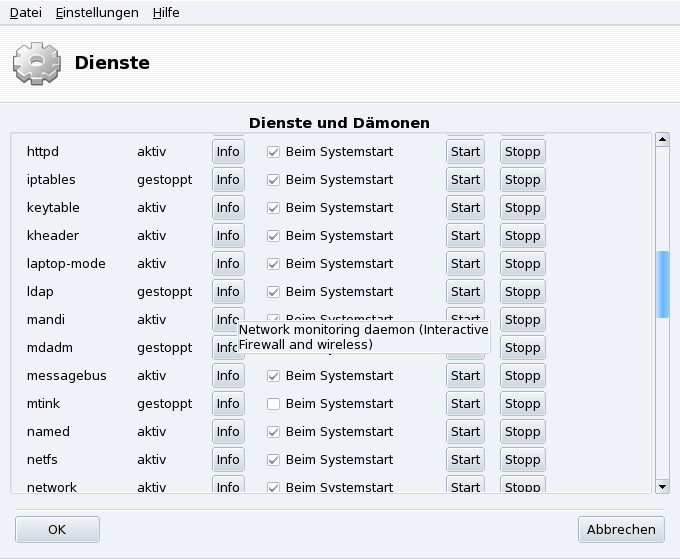
Task: Stop the mdadm service
Action: 523,347
